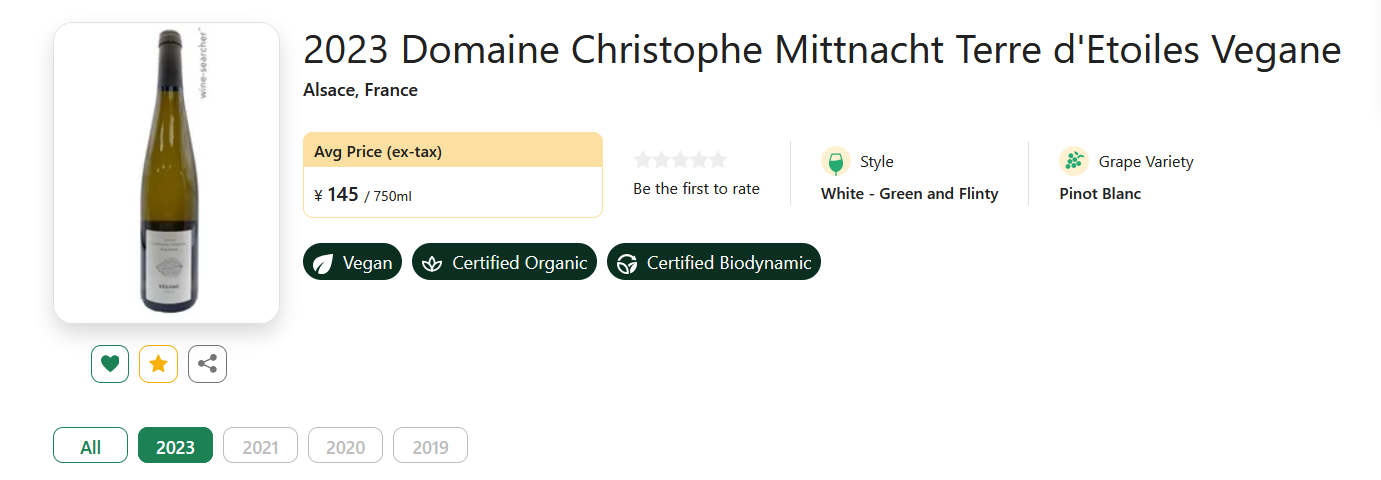This screenshot has width=1381, height=480.
Task: Select the All vintages tab
Action: pyautogui.click(x=90, y=446)
